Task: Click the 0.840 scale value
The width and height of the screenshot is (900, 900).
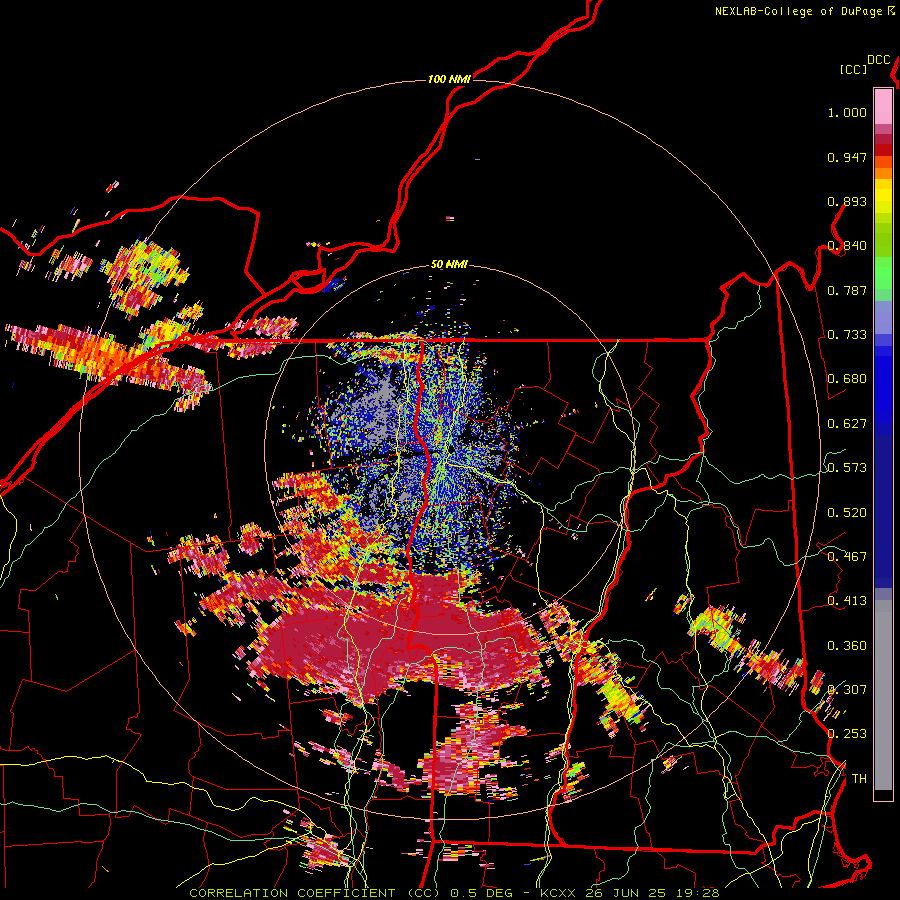Action: pos(847,246)
